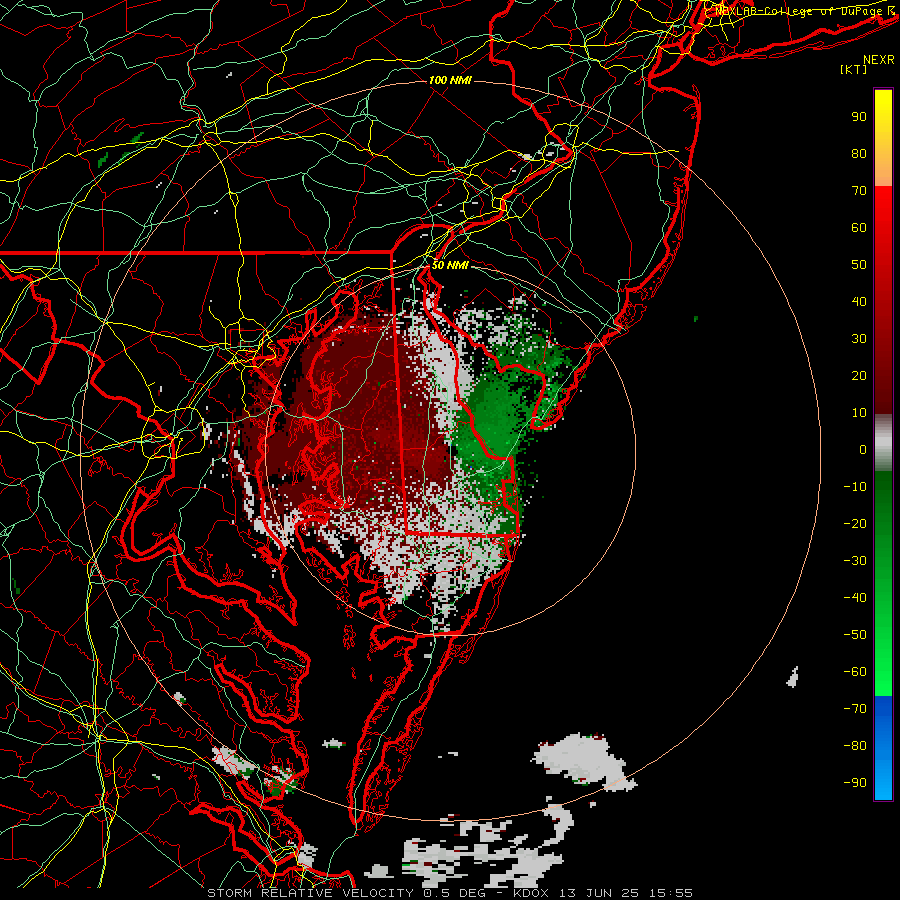Click the "50 NMI" range ring label
The image size is (900, 900).
point(450,265)
